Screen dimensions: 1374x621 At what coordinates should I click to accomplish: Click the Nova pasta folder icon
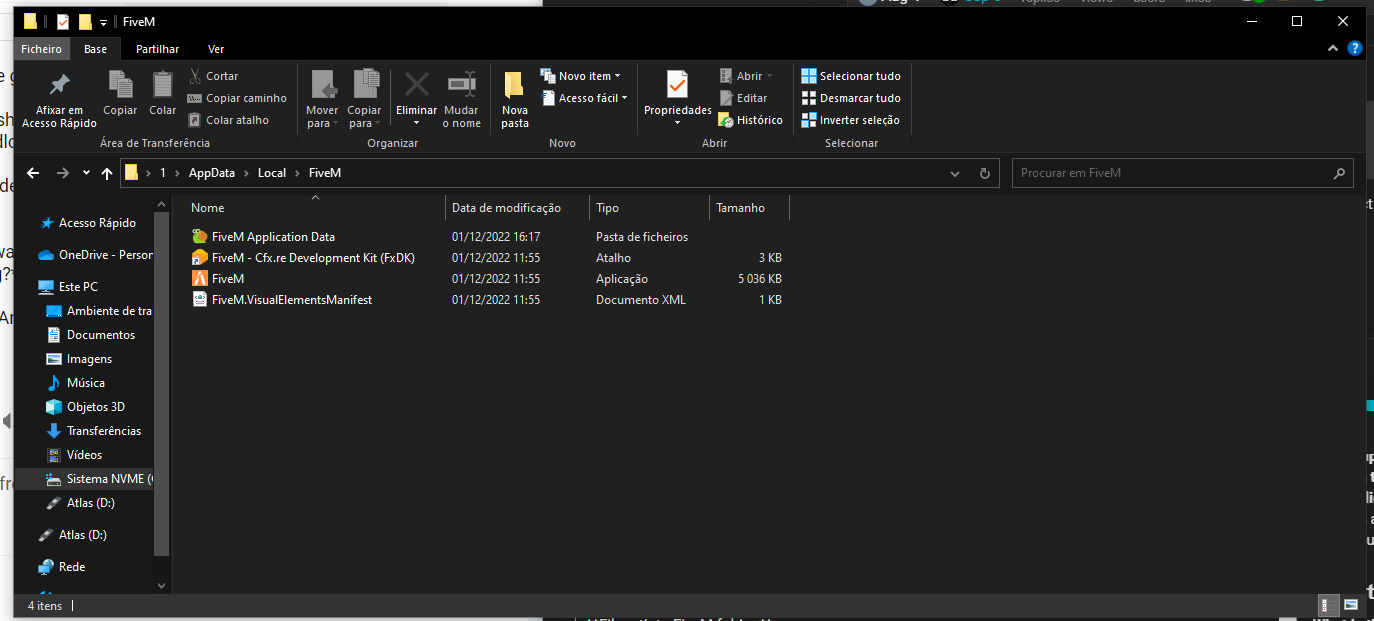[514, 87]
